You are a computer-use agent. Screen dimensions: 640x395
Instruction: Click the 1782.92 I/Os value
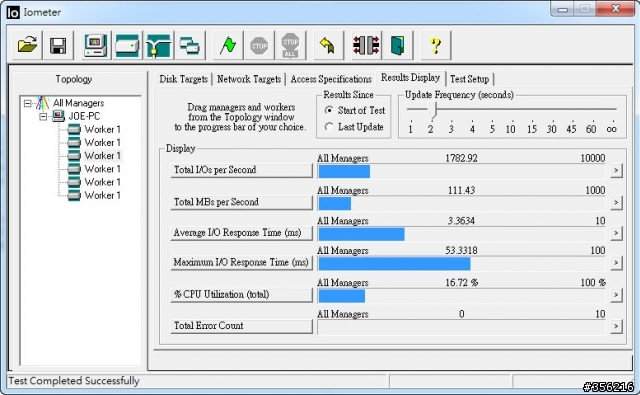coord(461,158)
